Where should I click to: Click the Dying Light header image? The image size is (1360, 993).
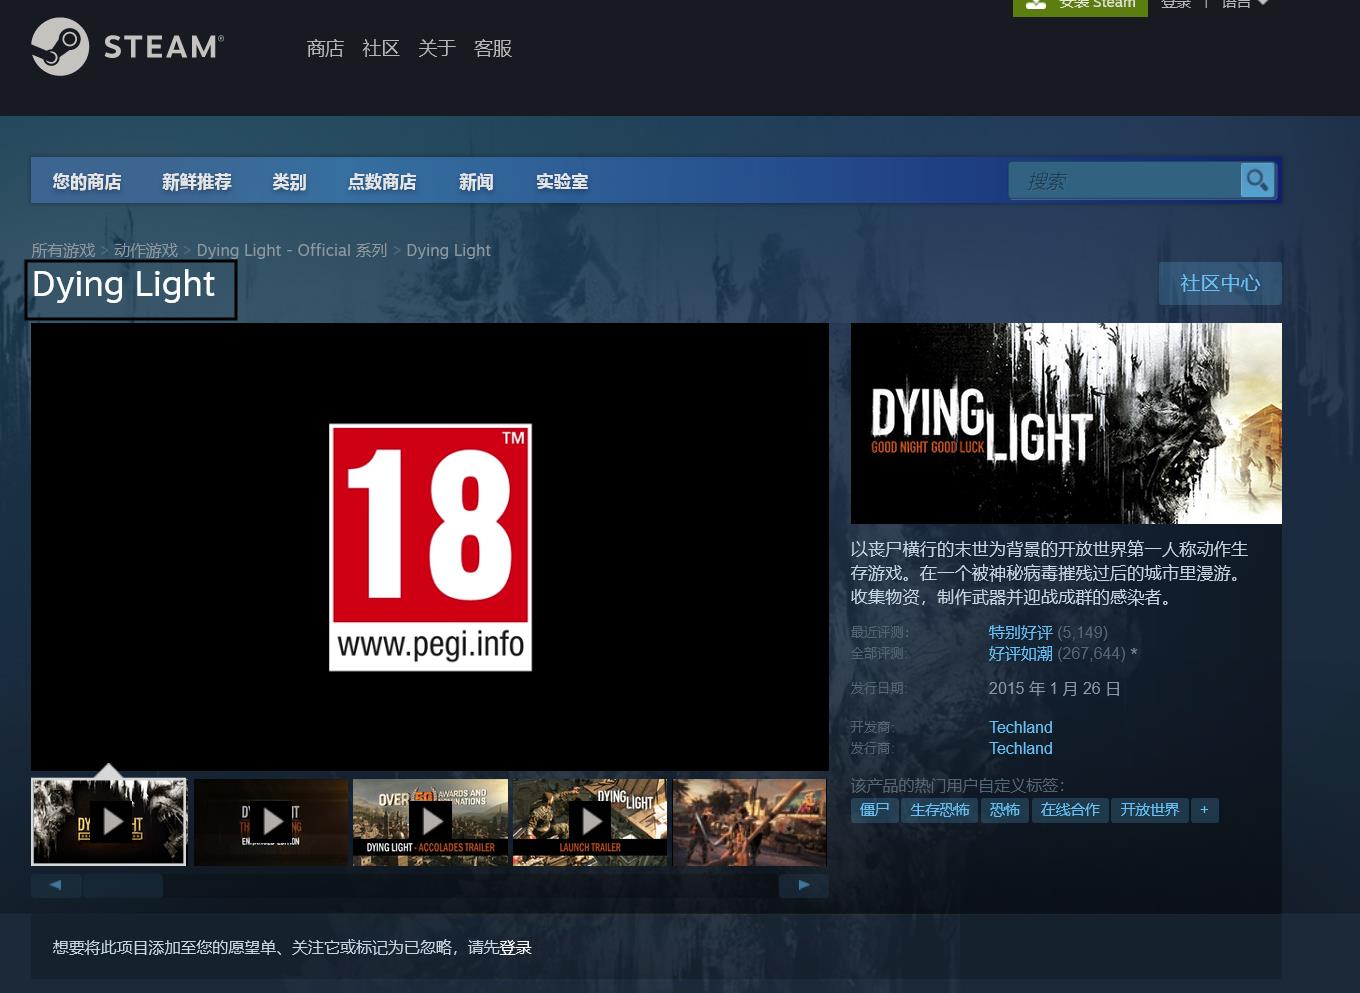1066,423
